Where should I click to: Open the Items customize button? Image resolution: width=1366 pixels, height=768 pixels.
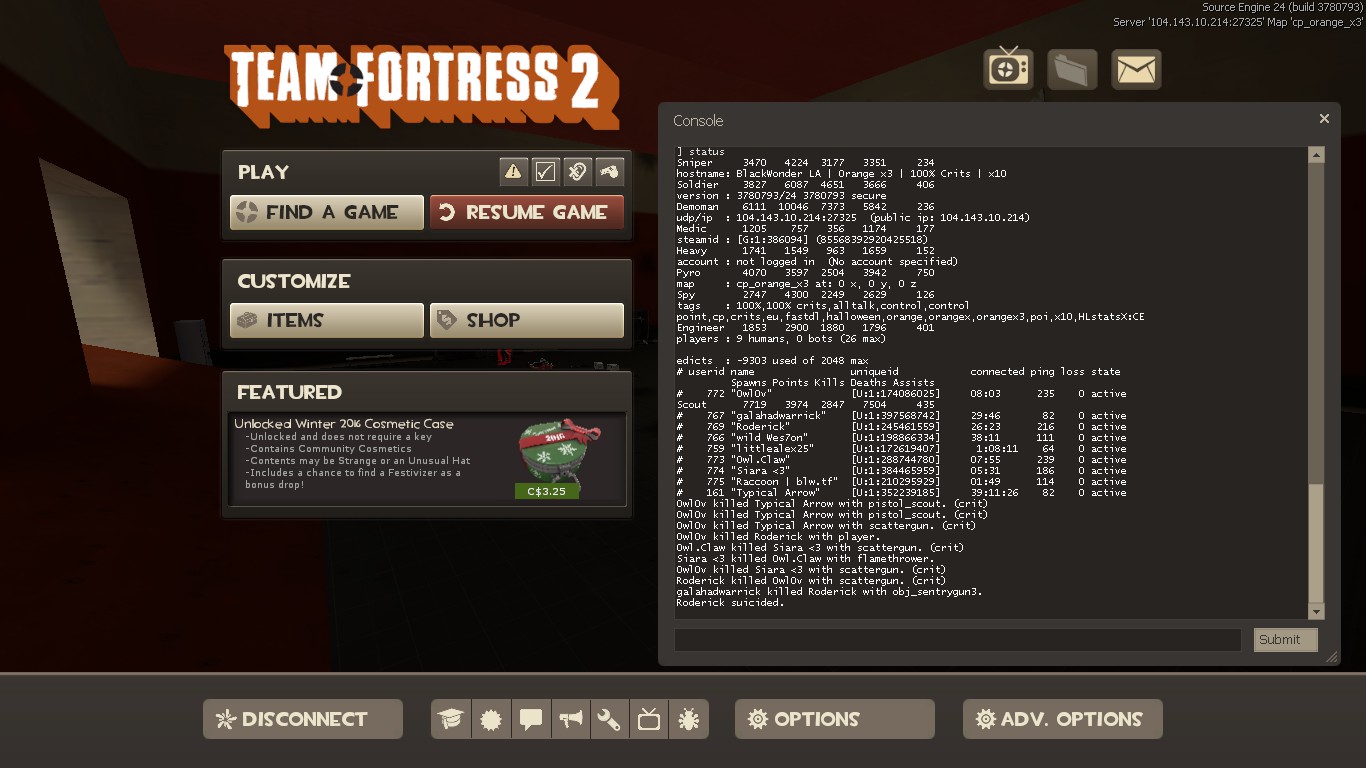click(x=327, y=320)
